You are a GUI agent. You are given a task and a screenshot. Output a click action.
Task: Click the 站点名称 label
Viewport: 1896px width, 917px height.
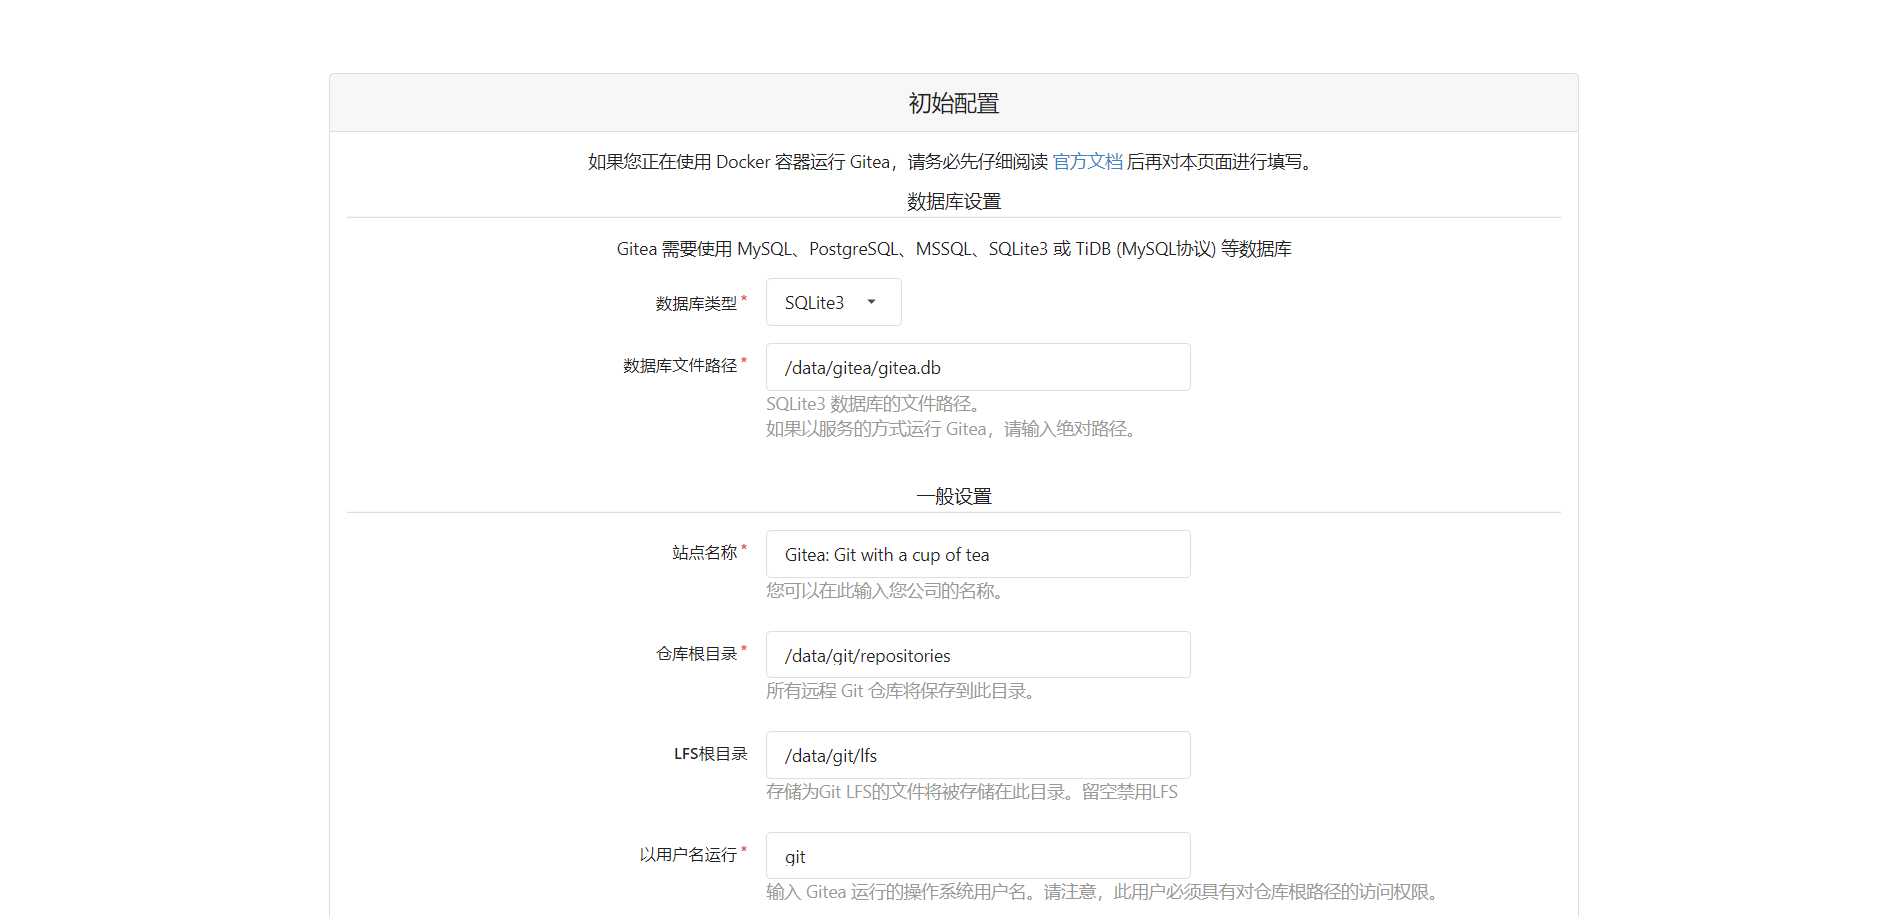coord(704,552)
